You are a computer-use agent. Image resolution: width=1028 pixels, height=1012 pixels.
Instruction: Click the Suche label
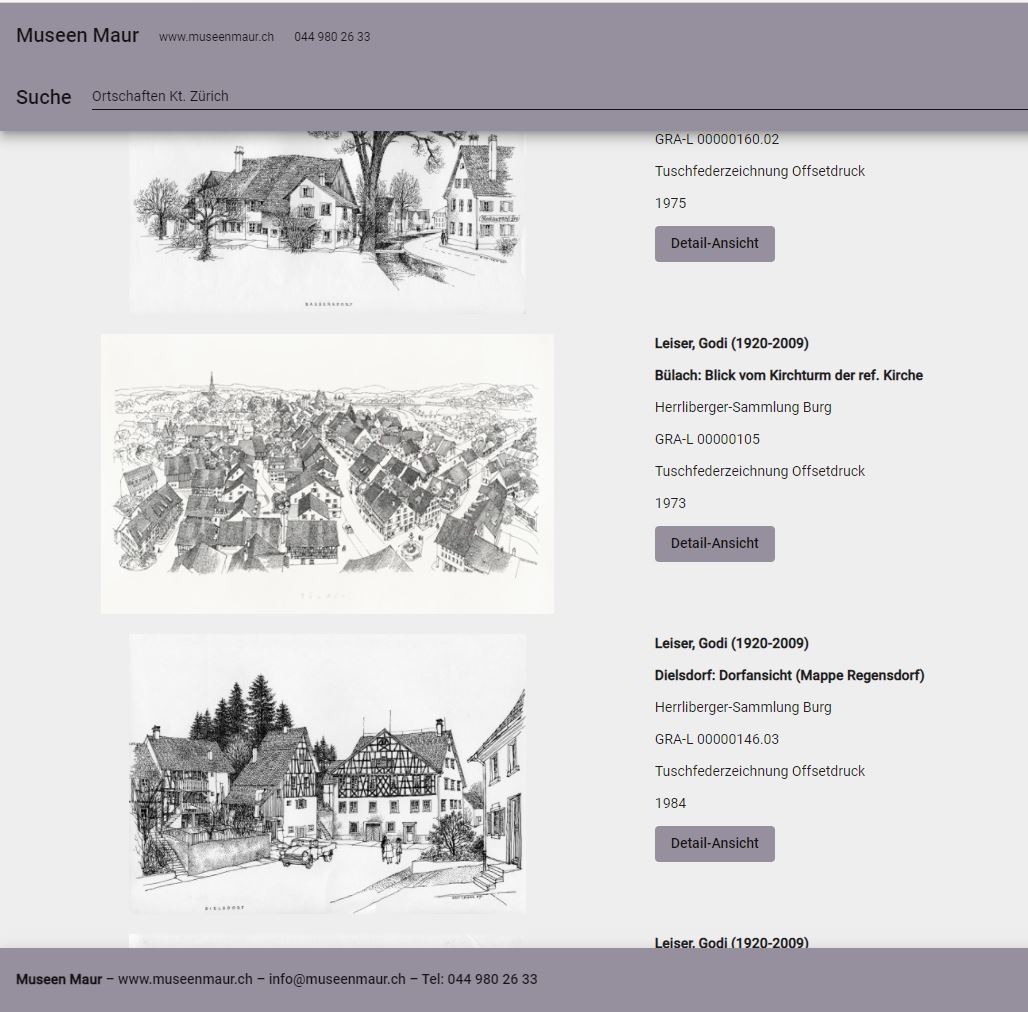tap(43, 97)
